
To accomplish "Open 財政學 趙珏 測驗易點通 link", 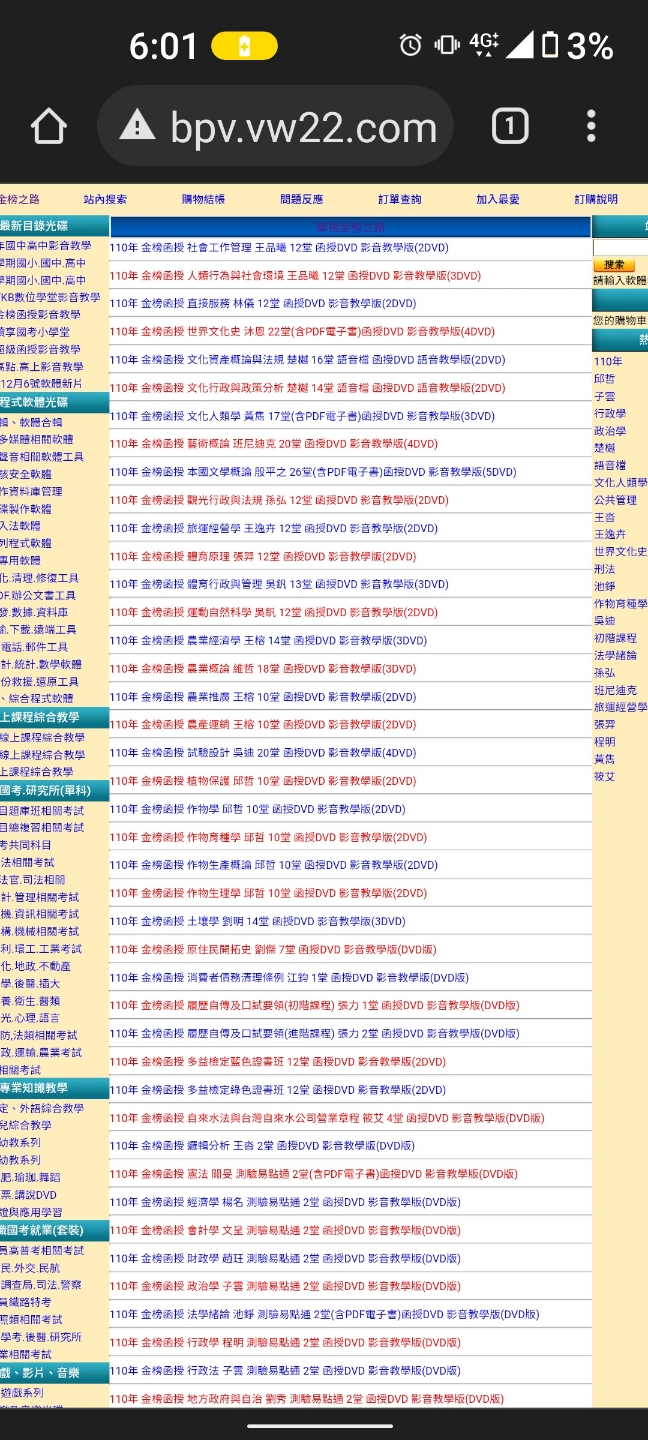I will (285, 1258).
